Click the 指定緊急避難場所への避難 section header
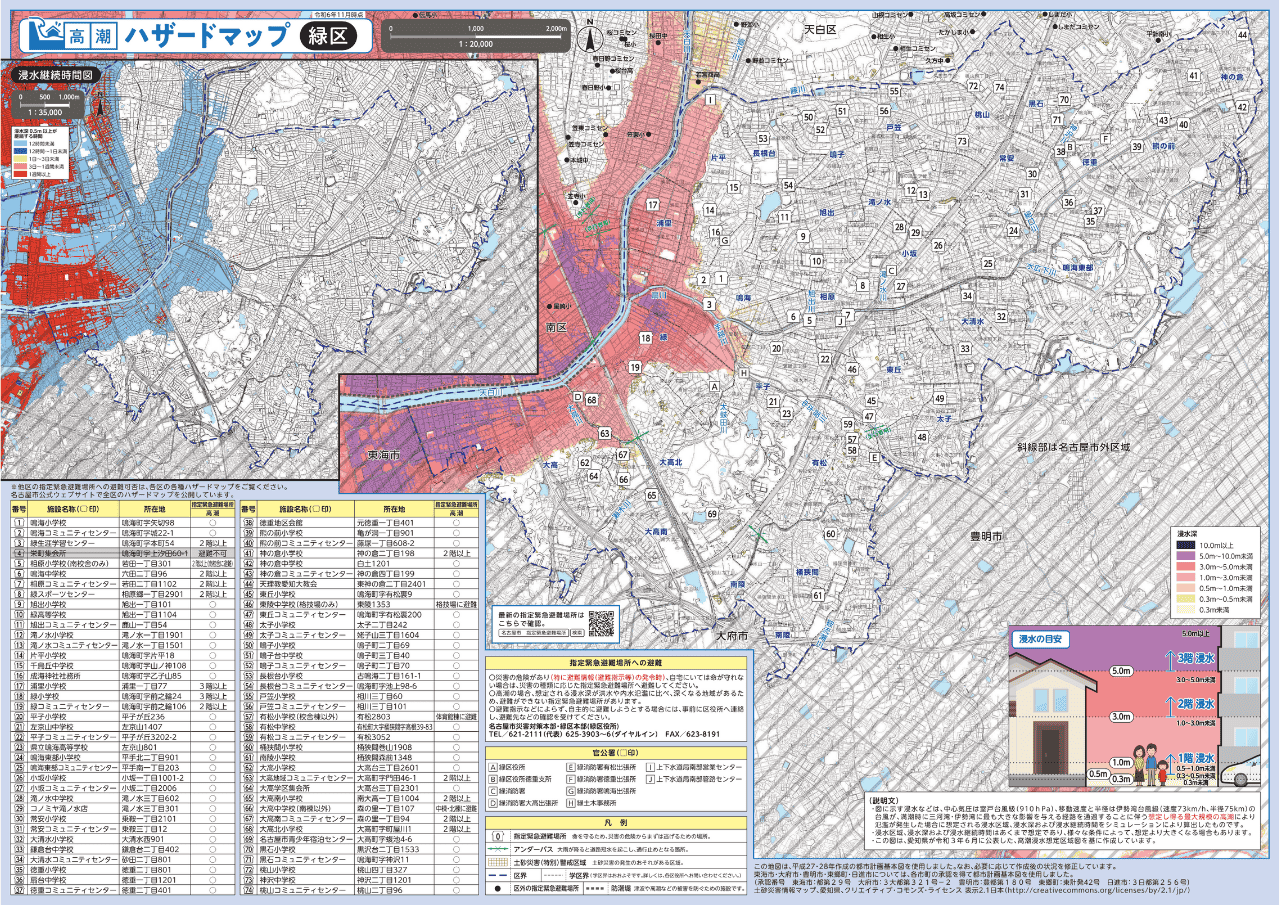This screenshot has height=905, width=1280. click(614, 662)
